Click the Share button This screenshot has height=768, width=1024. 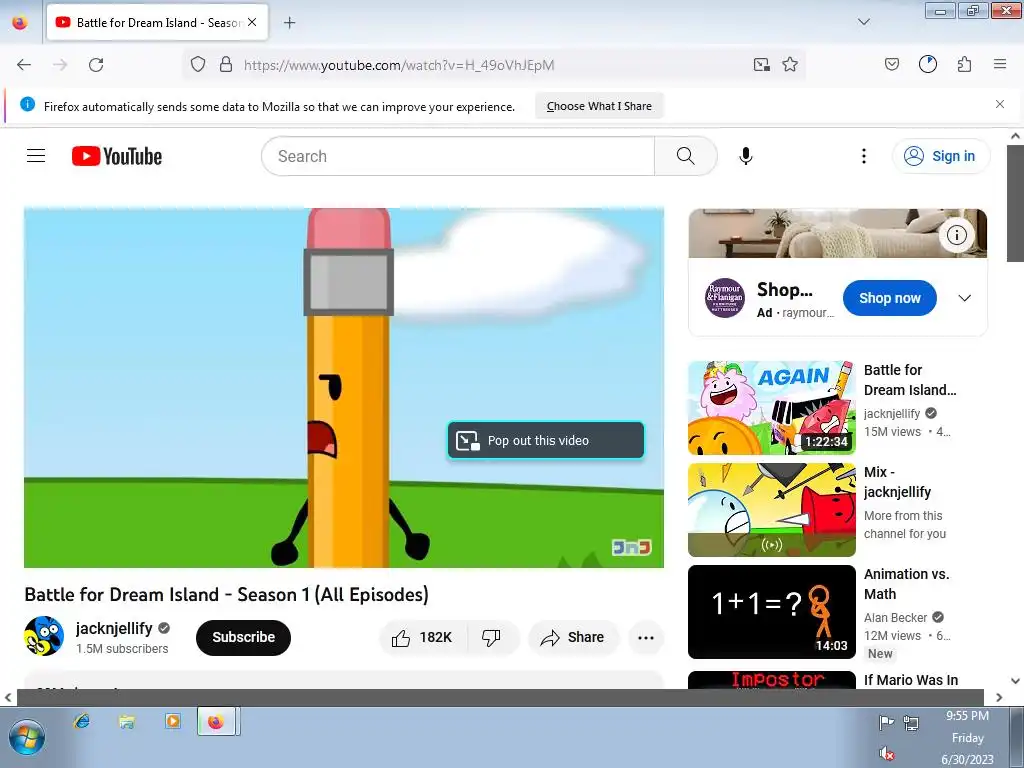(x=573, y=637)
